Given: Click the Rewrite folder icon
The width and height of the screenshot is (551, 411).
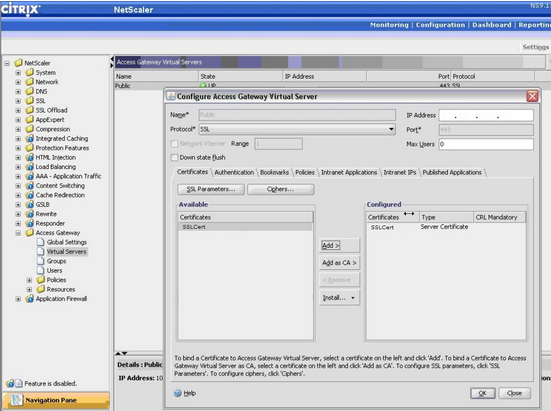Looking at the screenshot, I should coord(30,214).
